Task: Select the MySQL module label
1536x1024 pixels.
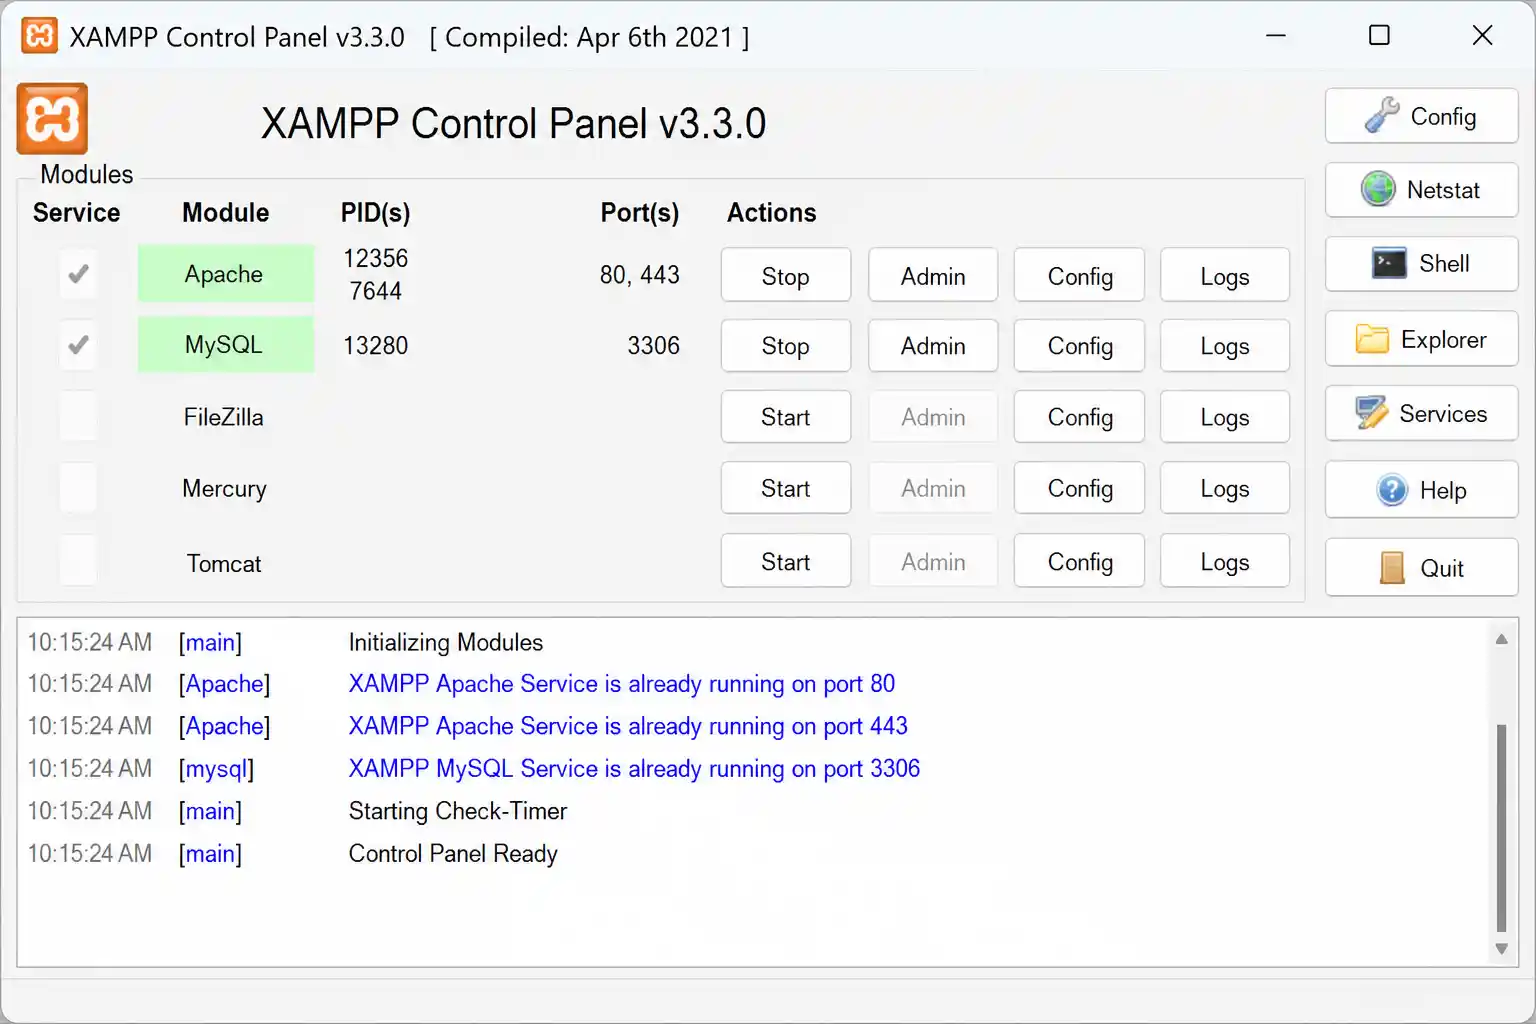Action: tap(225, 344)
